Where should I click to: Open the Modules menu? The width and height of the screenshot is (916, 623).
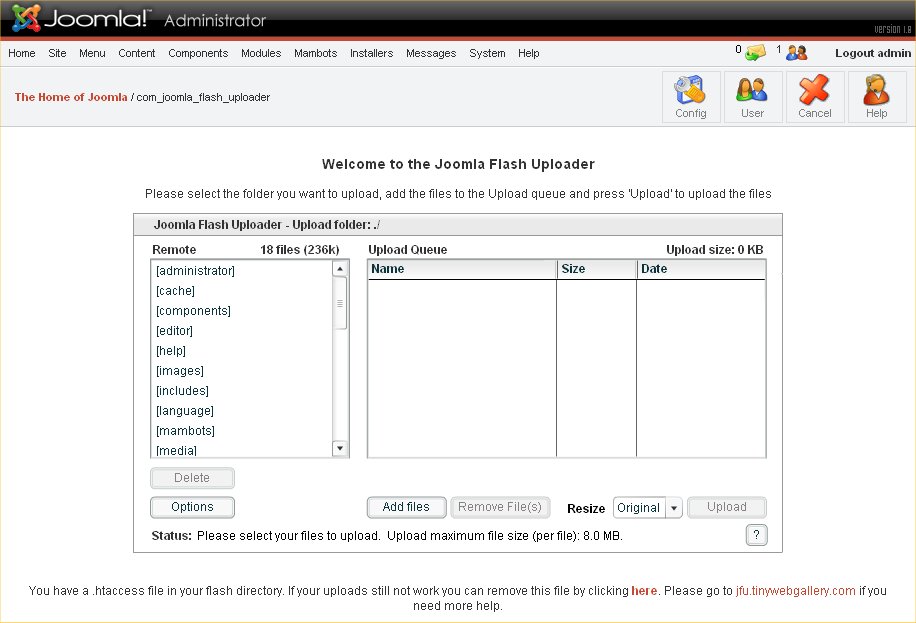[x=261, y=53]
